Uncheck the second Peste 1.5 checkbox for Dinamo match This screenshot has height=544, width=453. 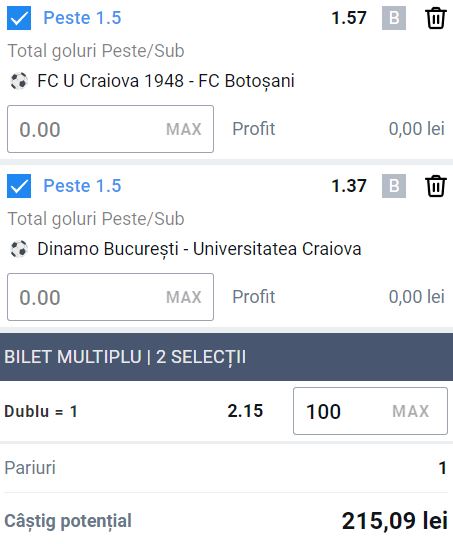tap(19, 186)
